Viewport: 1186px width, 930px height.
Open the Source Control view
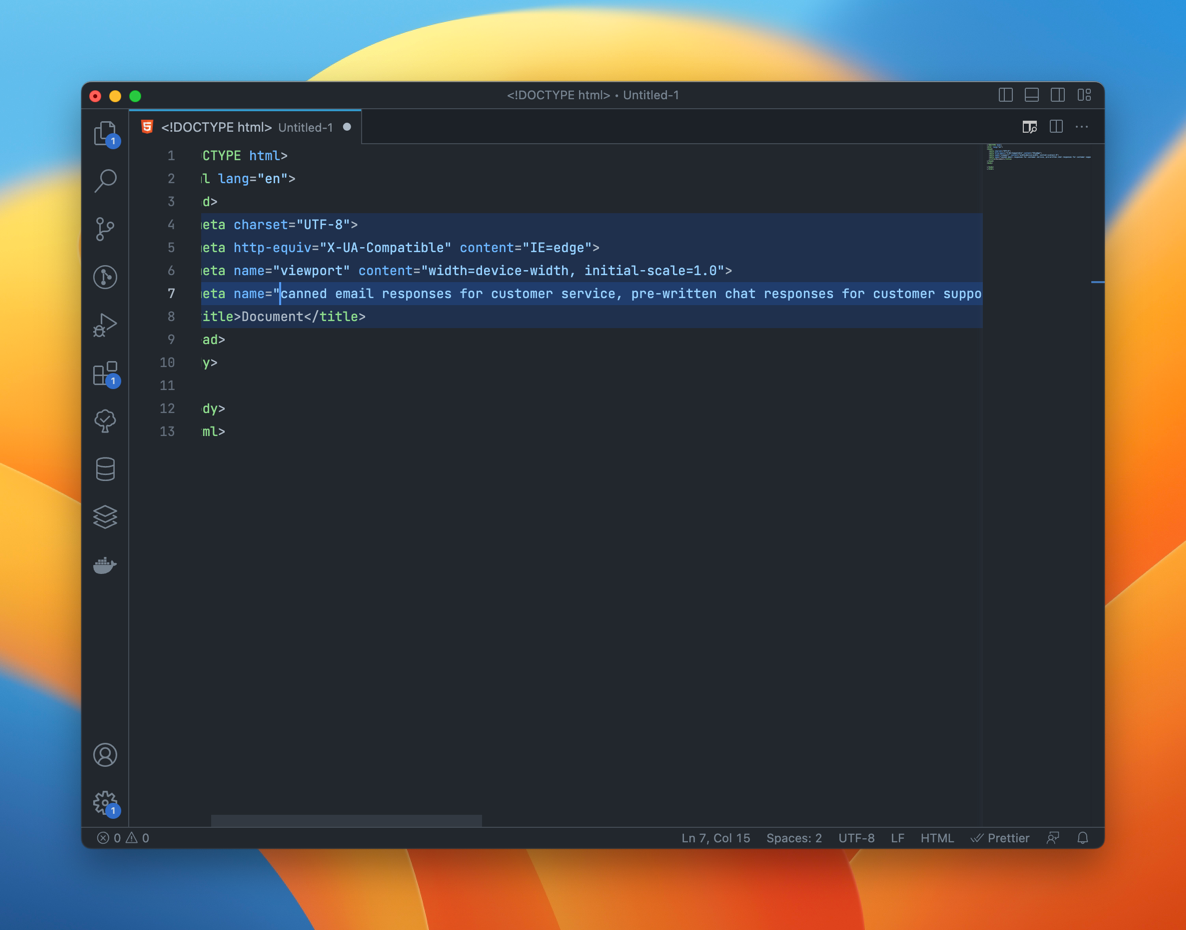coord(105,229)
